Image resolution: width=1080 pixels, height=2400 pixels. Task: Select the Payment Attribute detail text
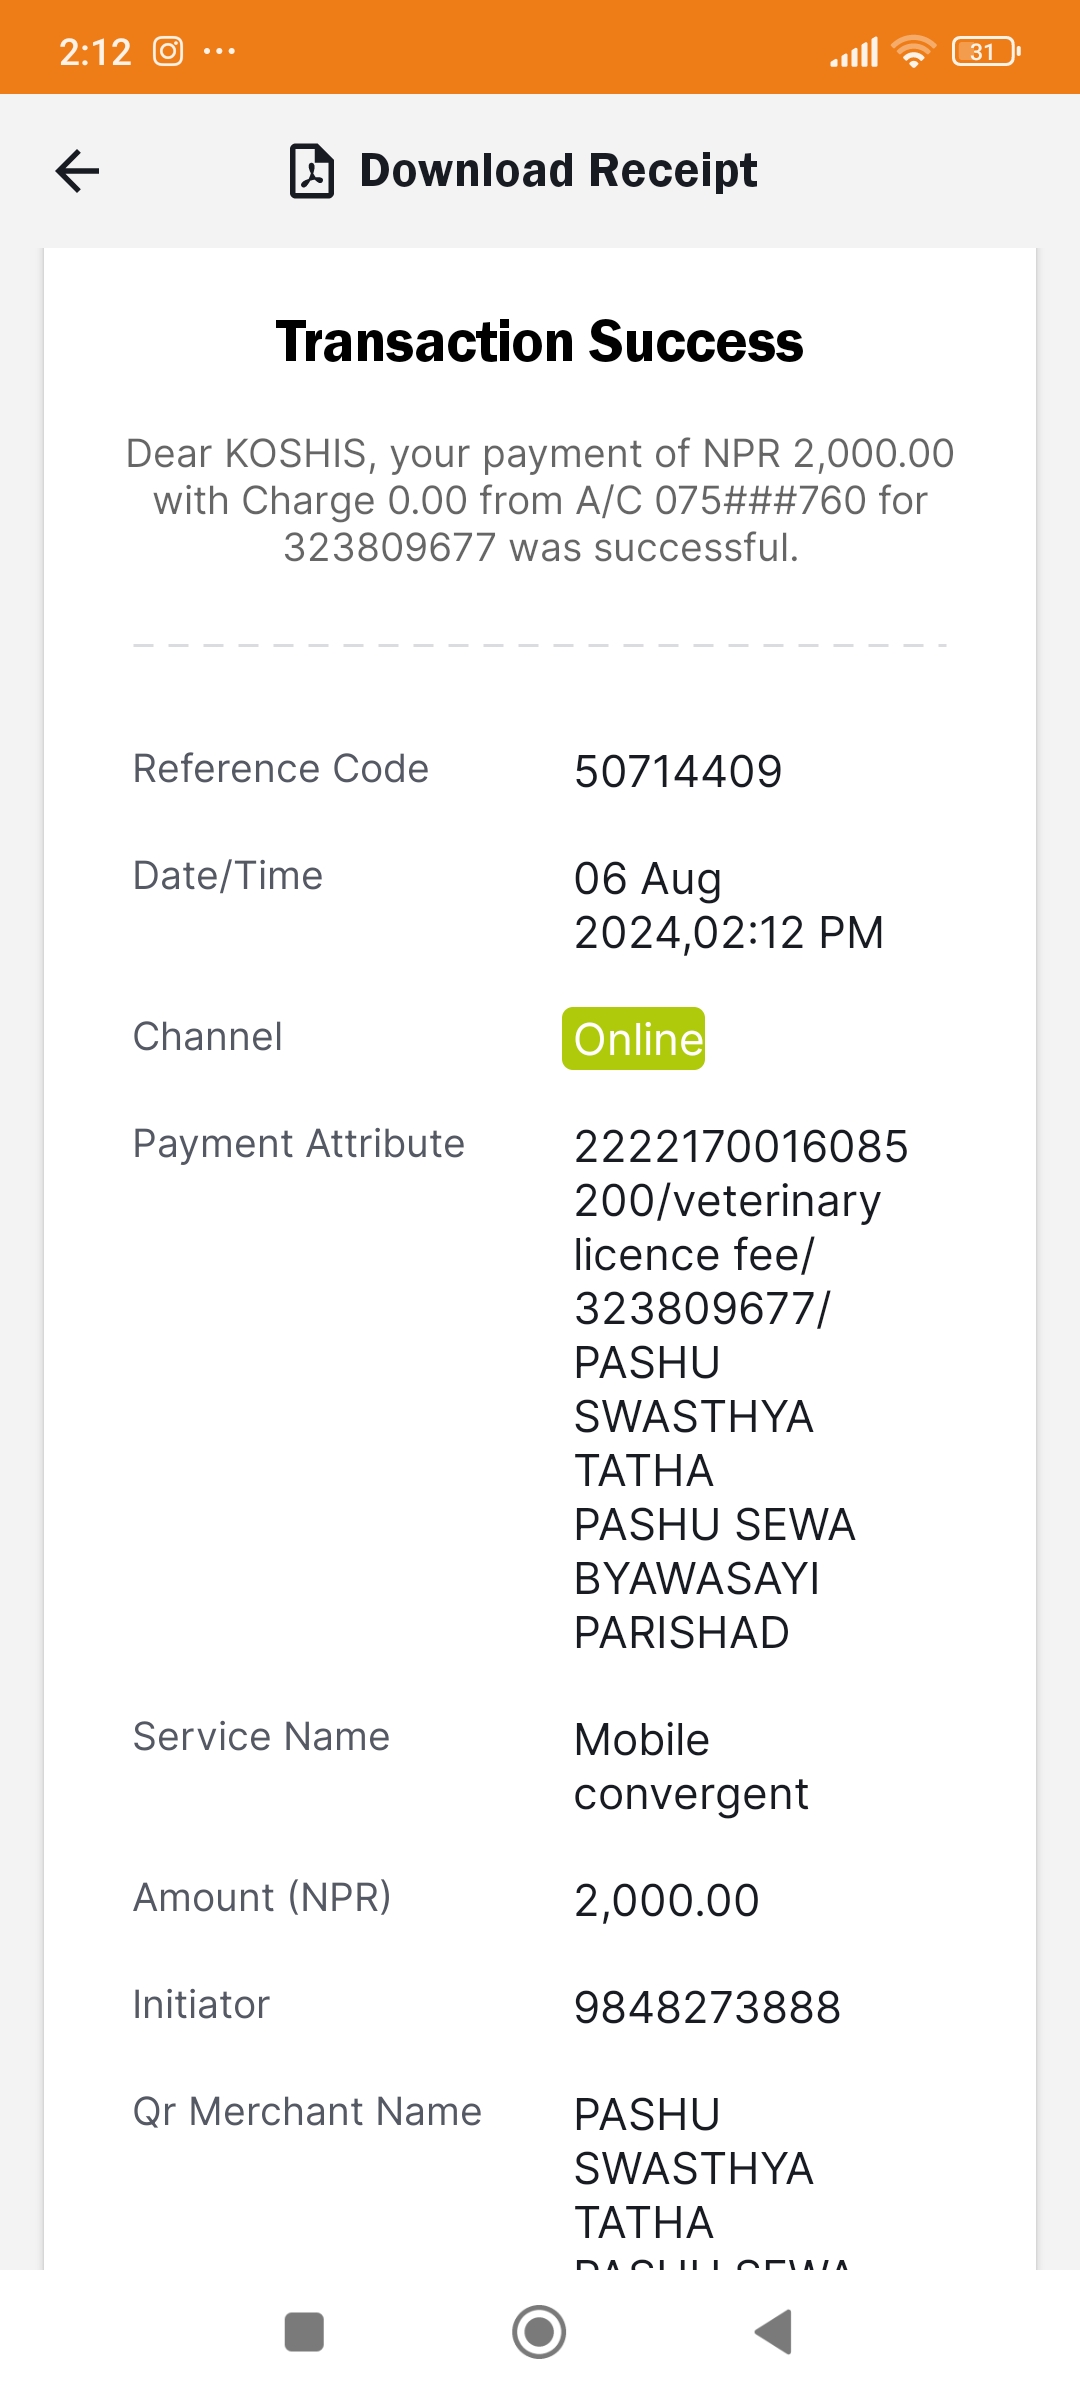[x=741, y=1389]
